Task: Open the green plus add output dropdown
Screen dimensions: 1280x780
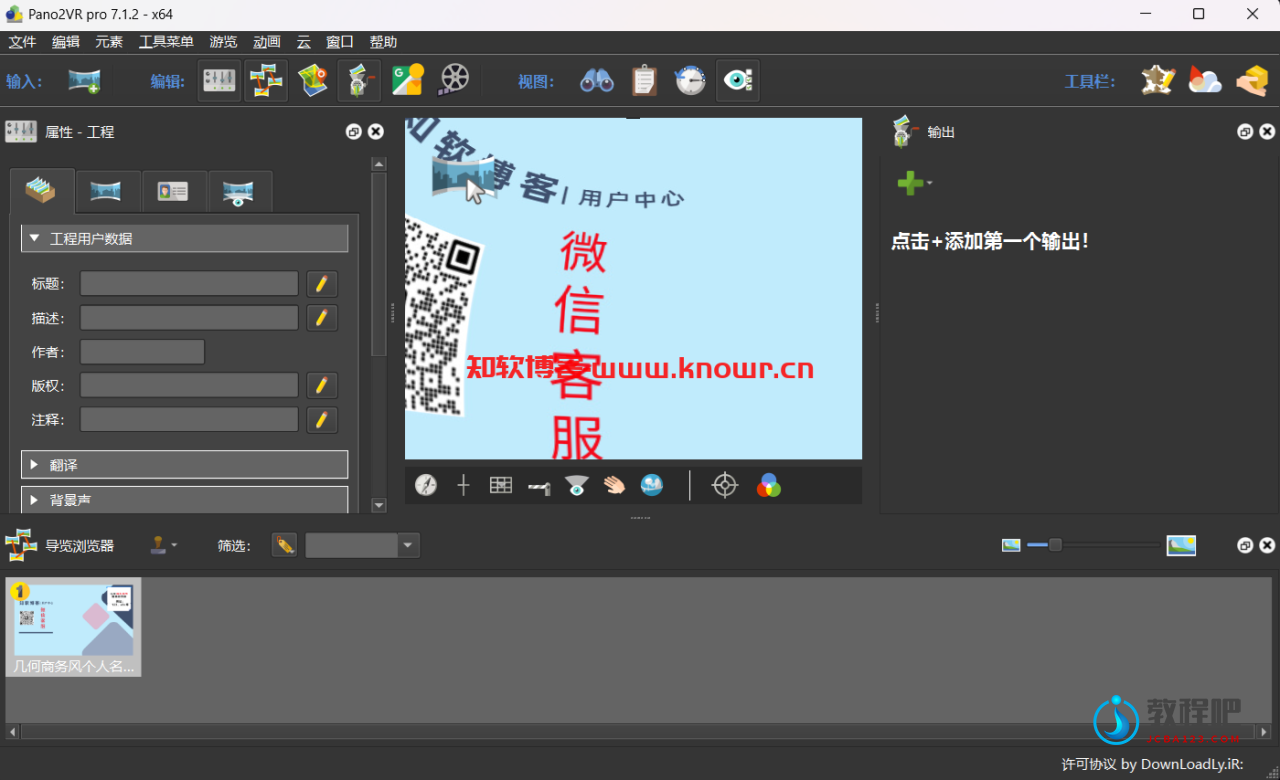Action: [914, 182]
